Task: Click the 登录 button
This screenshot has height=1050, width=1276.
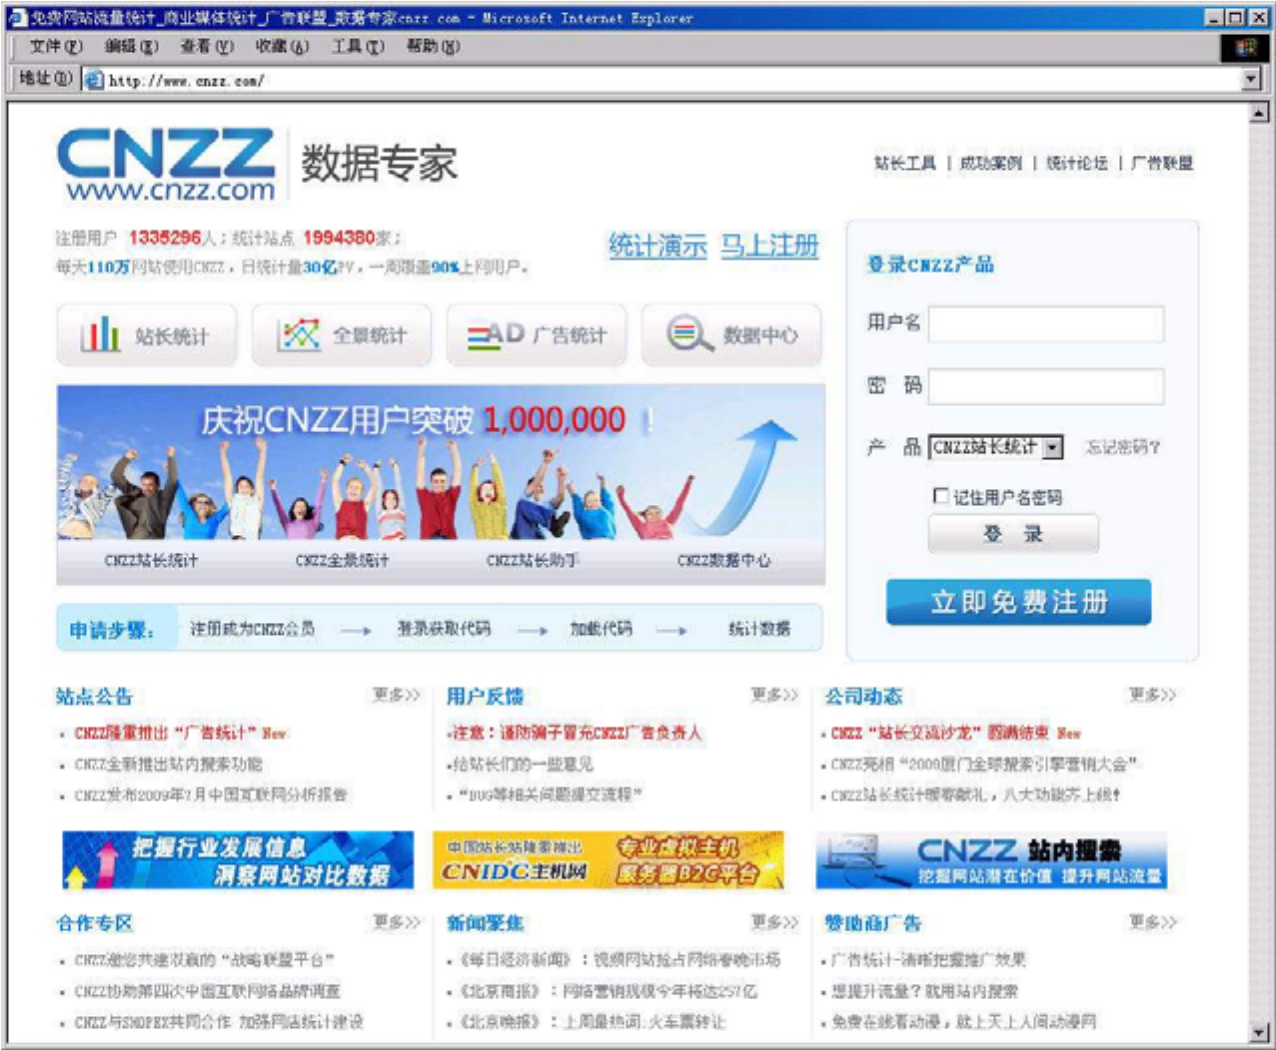Action: (x=1013, y=534)
